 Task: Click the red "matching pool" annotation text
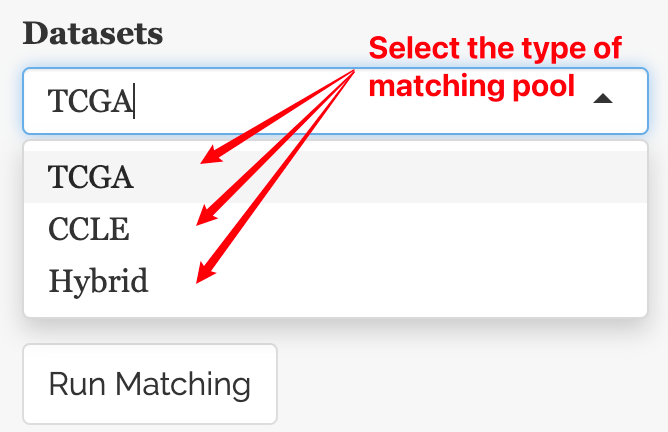[x=472, y=86]
